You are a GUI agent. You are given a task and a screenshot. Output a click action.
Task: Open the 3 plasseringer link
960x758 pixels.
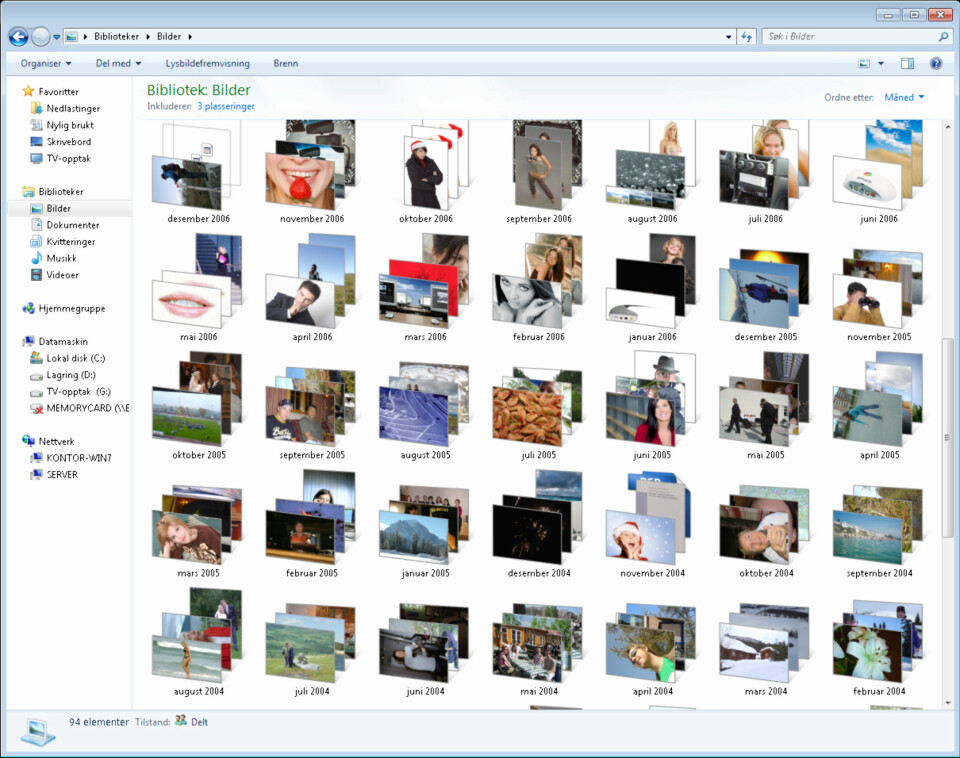tap(226, 106)
